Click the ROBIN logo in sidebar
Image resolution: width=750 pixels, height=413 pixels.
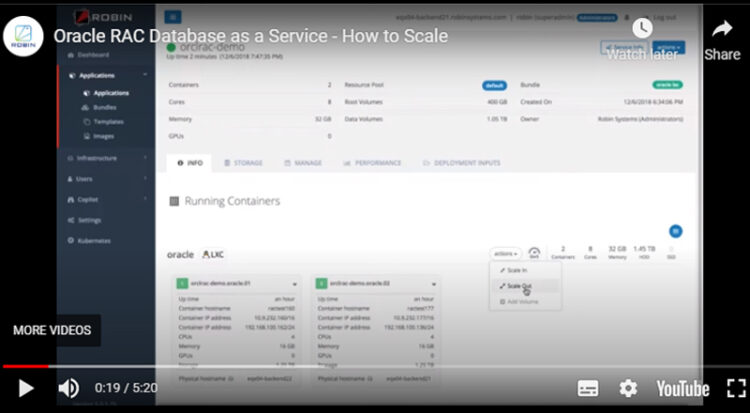(x=103, y=17)
